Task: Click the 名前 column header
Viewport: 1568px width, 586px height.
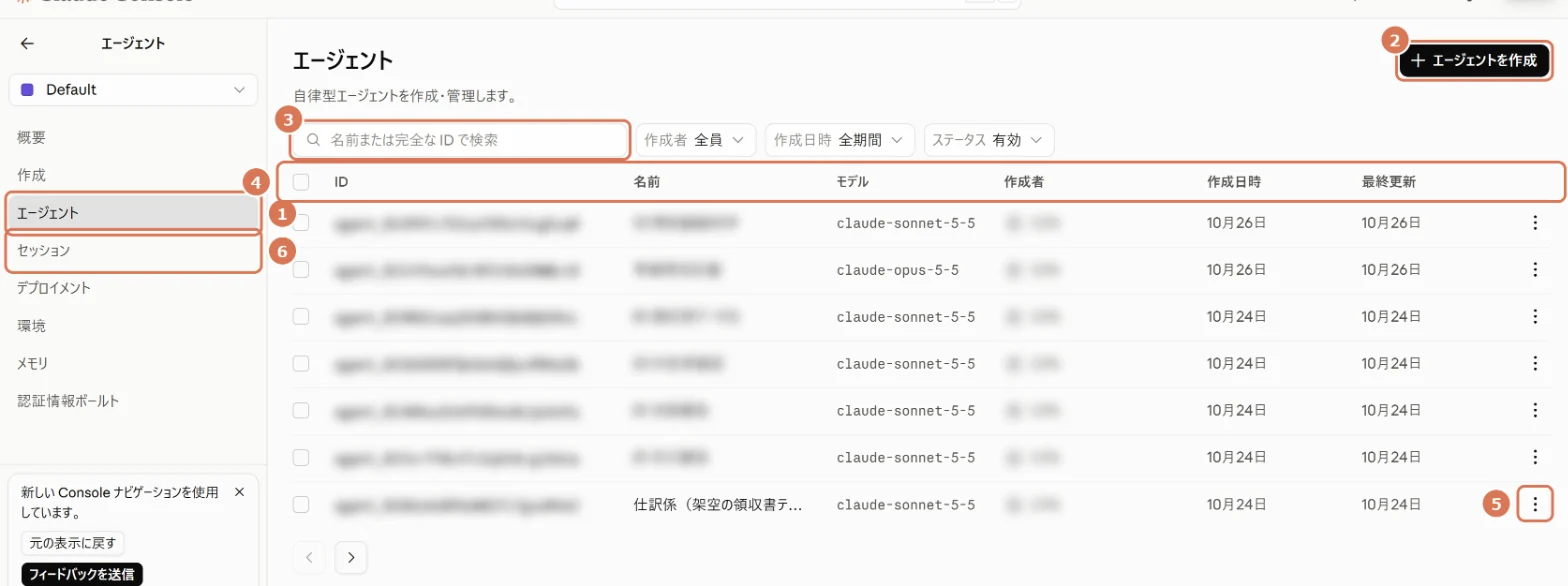Action: (x=647, y=182)
